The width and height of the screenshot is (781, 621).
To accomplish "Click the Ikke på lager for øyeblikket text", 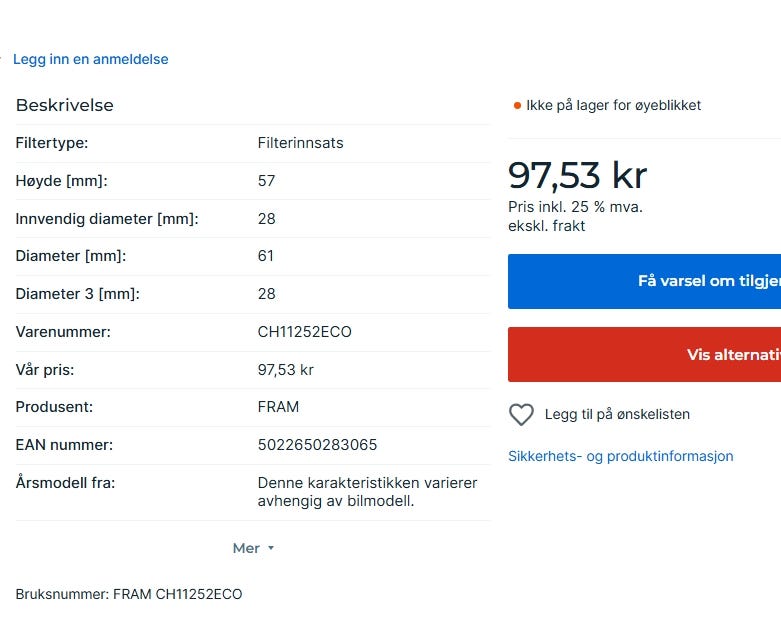I will click(613, 105).
